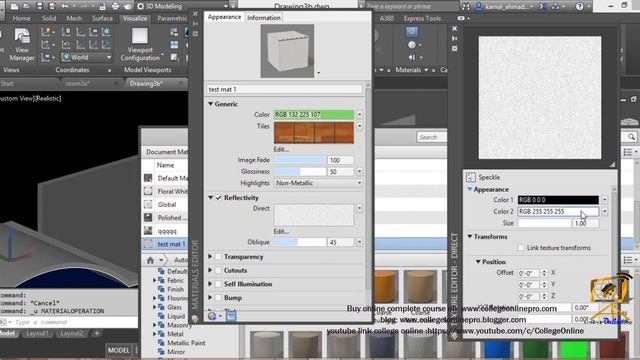Collapse the Position section in Texture Editor
The width and height of the screenshot is (640, 360).
(x=478, y=262)
